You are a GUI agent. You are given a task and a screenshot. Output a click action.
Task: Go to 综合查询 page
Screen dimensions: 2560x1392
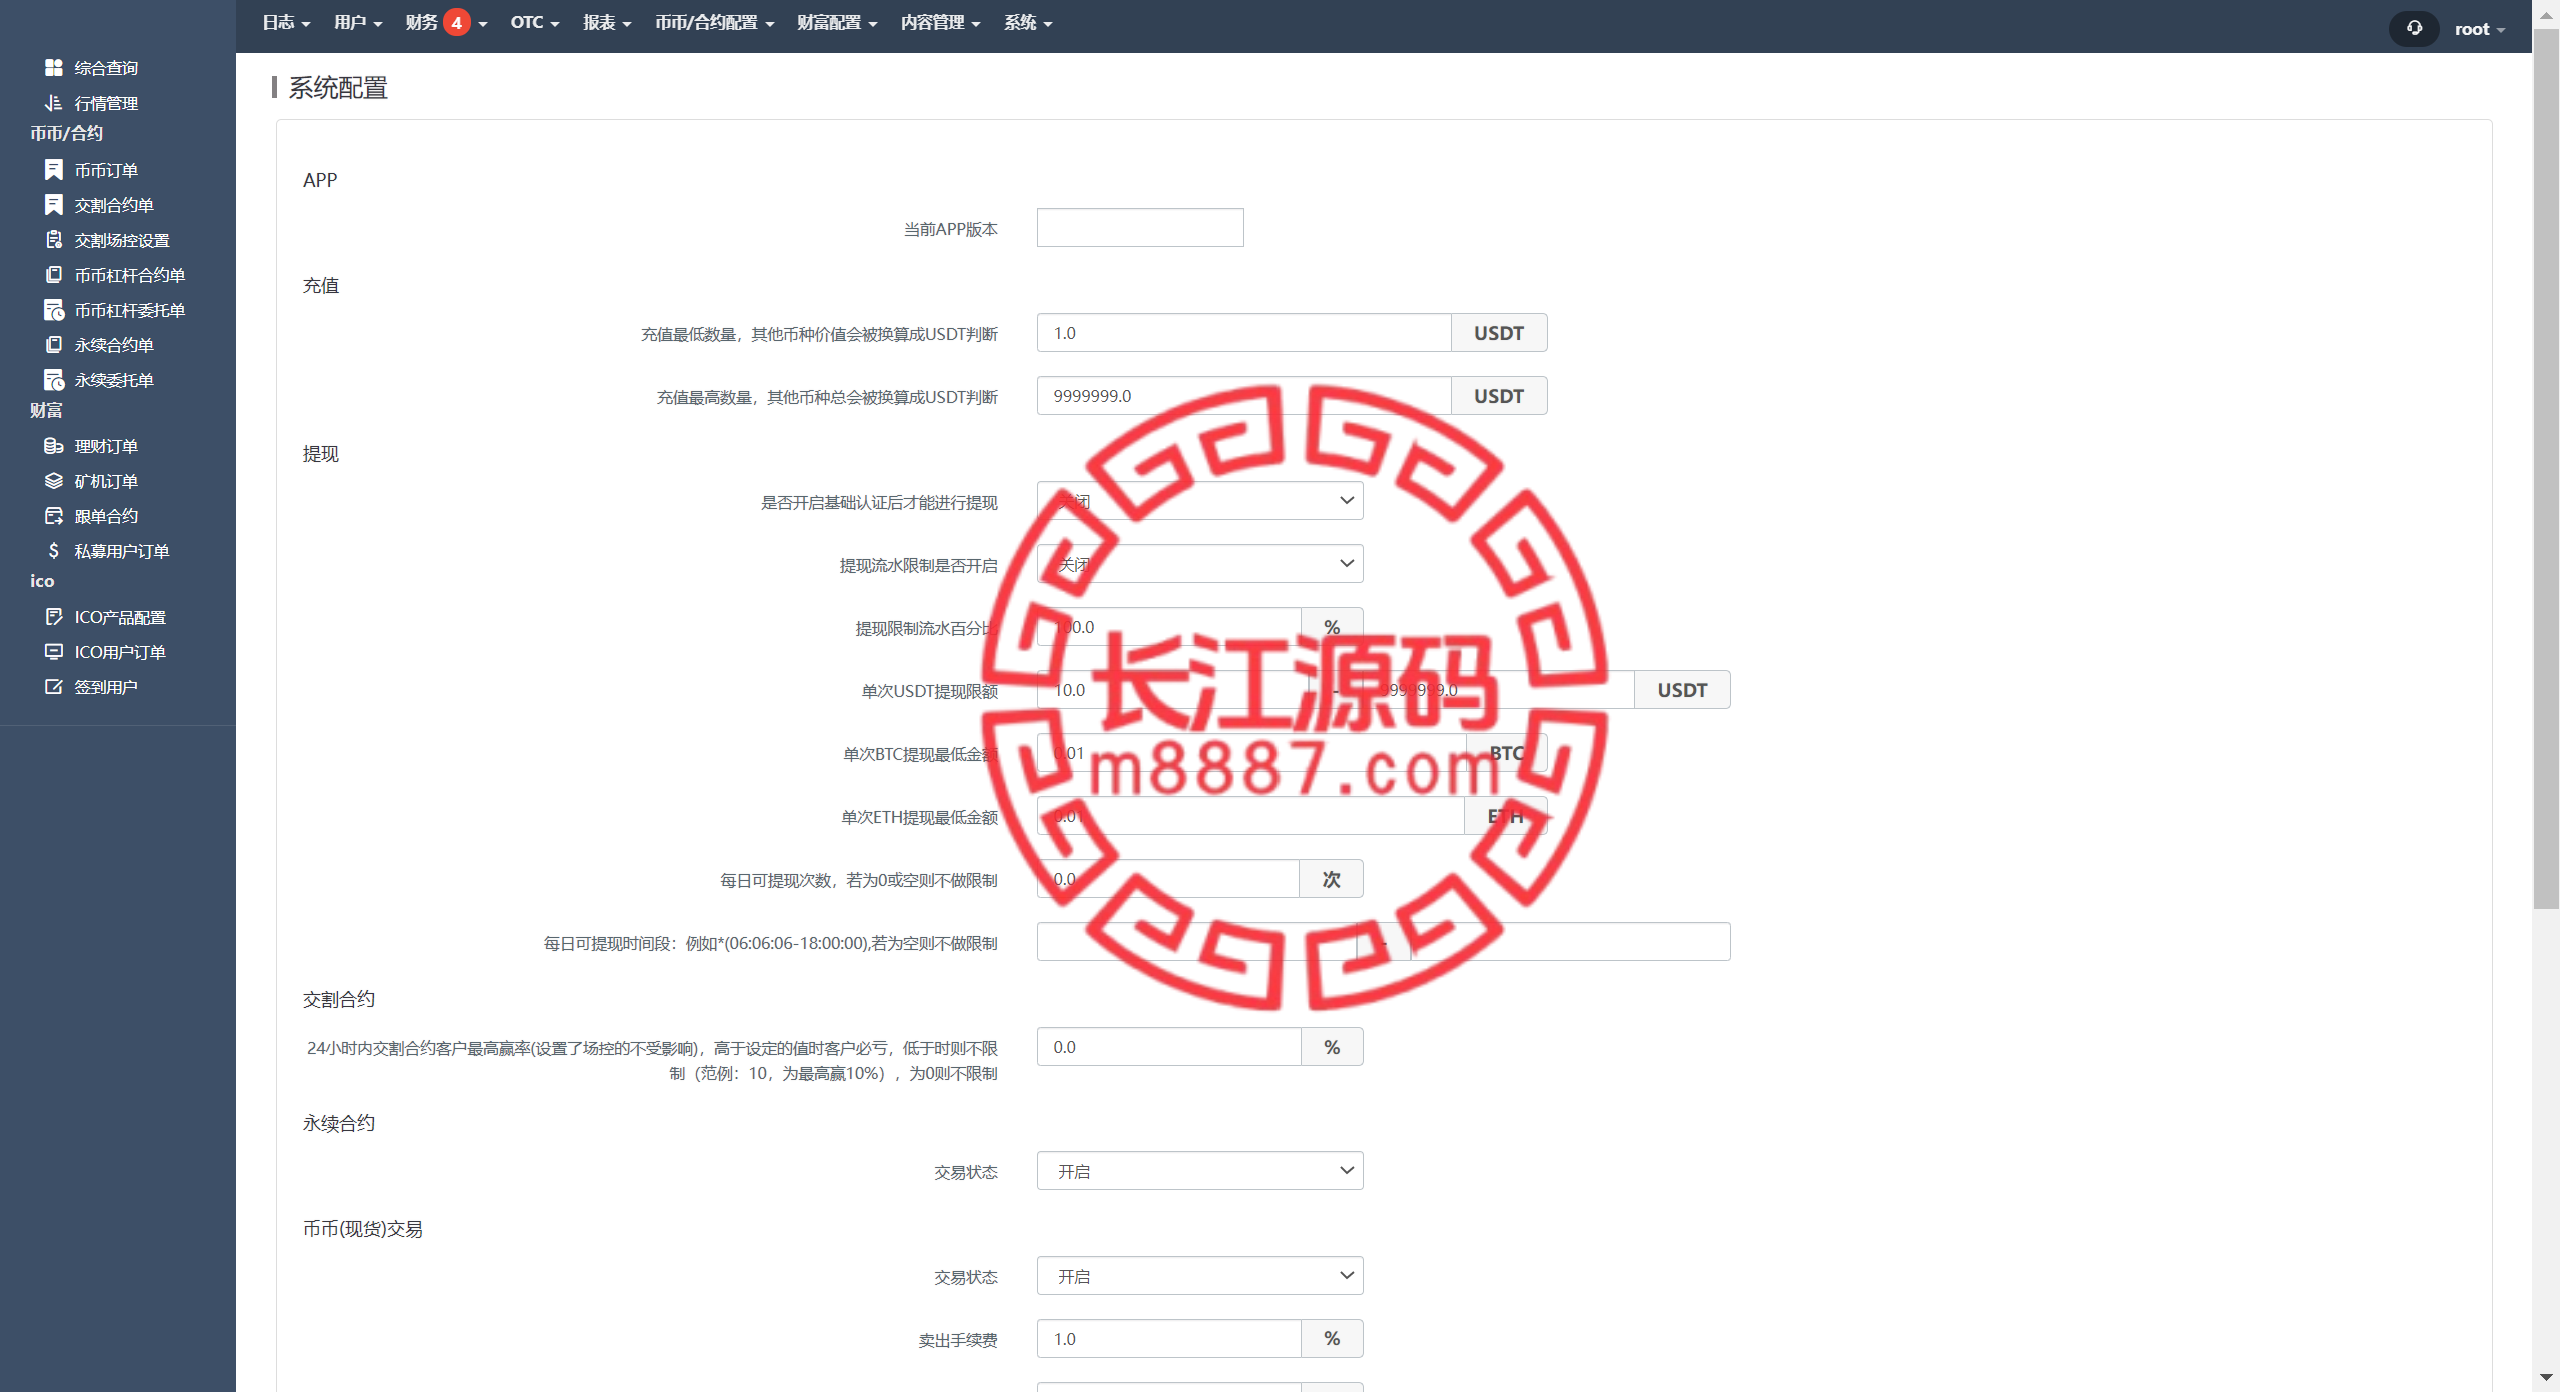[x=106, y=68]
